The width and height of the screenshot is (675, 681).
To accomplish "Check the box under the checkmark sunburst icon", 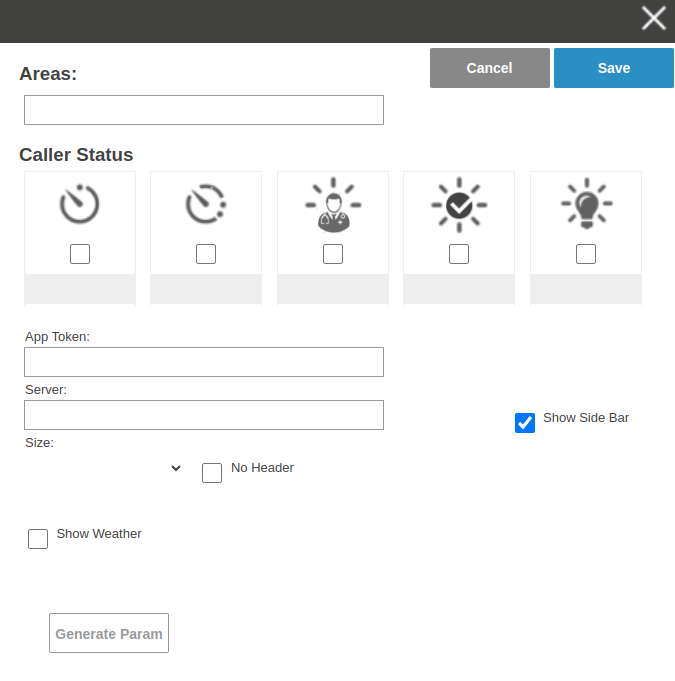I will (x=459, y=254).
